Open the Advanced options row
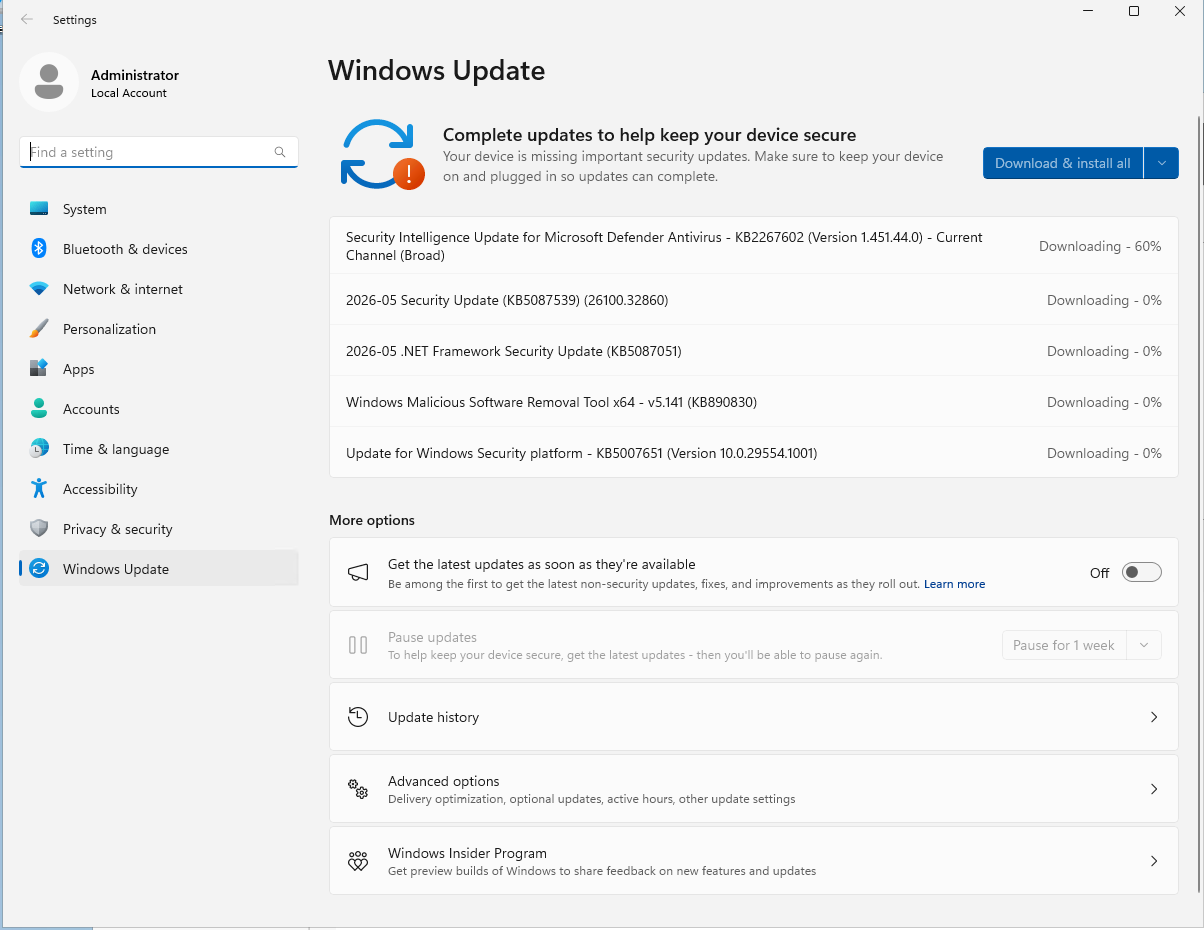 point(754,789)
